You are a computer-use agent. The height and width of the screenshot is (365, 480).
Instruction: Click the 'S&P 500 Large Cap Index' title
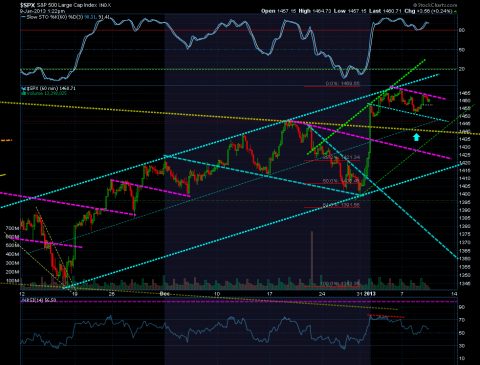66,5
